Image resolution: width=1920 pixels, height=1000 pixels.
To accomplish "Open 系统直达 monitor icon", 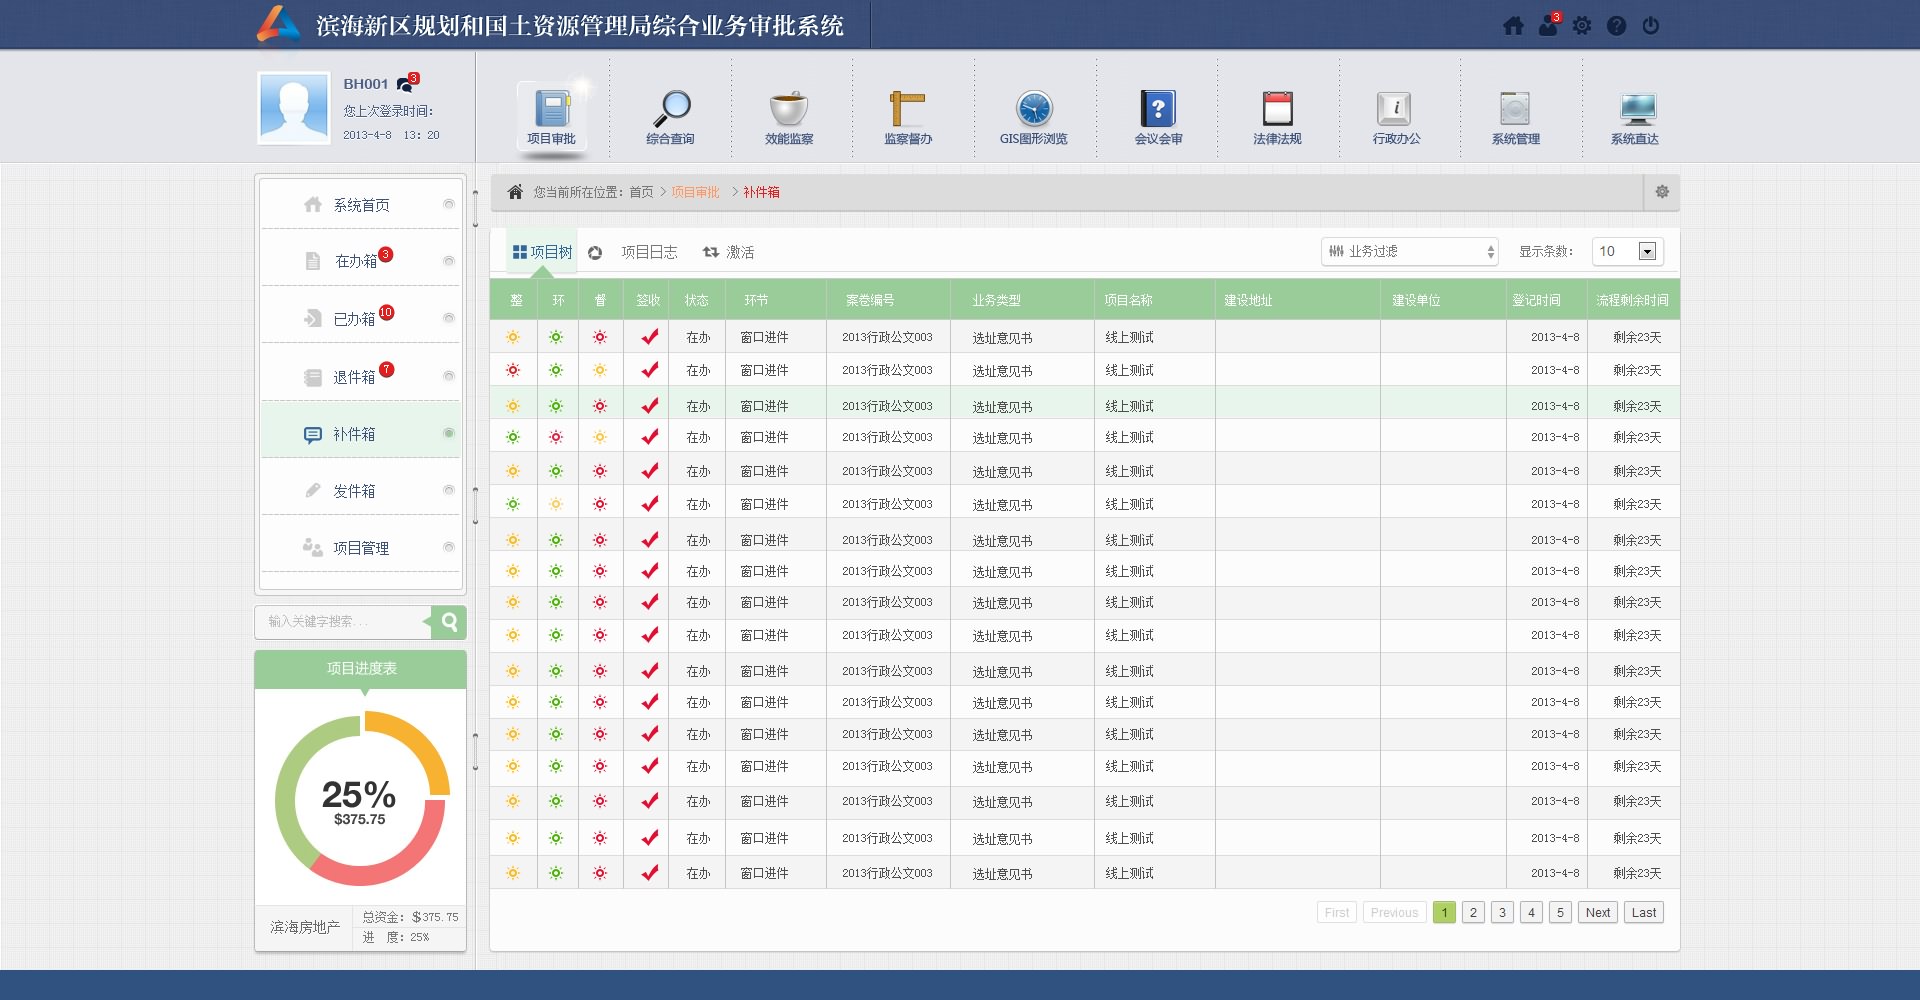I will point(1635,118).
